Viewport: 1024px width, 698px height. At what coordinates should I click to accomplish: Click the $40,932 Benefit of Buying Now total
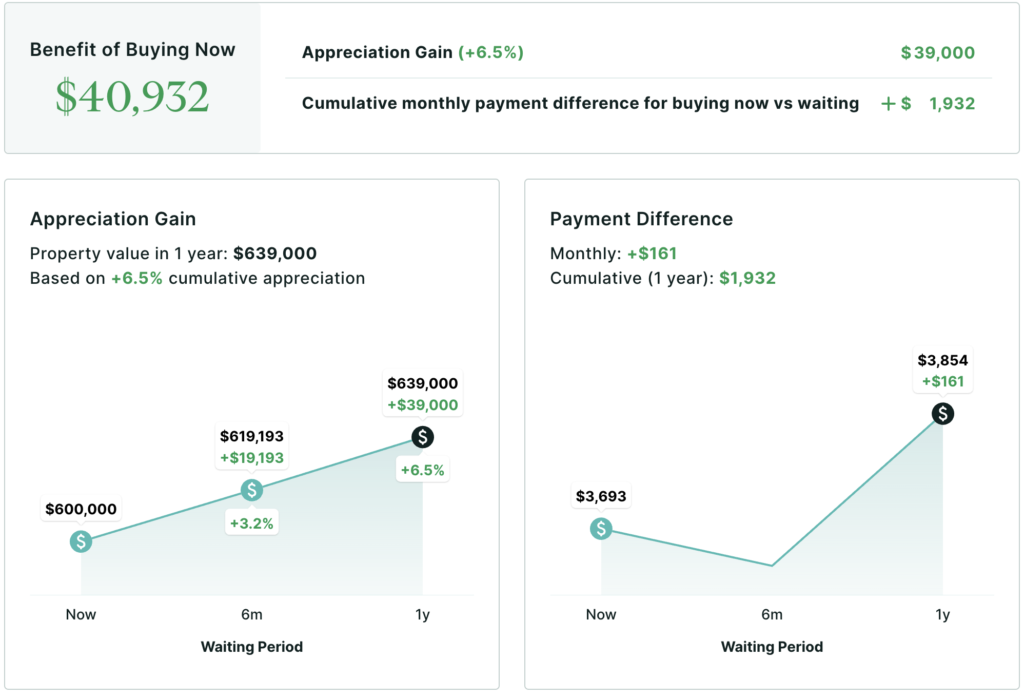coord(132,97)
